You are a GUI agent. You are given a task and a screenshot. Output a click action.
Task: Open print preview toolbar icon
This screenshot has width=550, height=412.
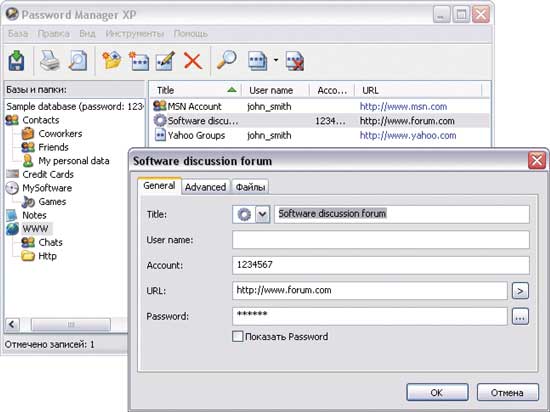point(78,61)
